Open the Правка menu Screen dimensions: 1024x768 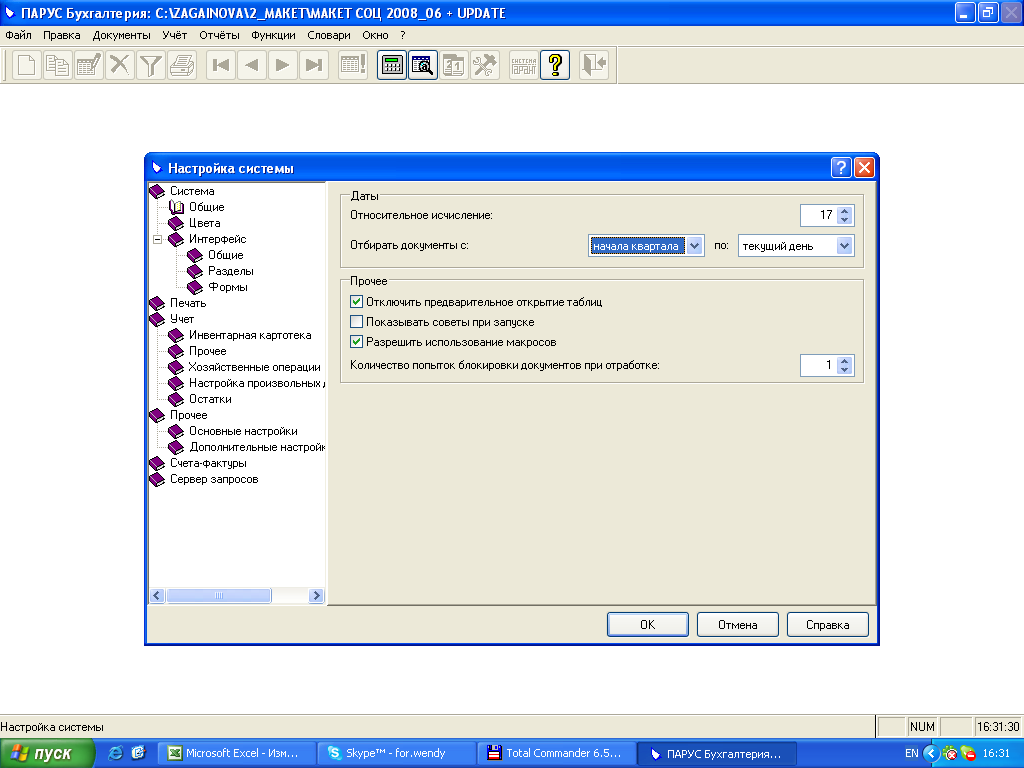tap(61, 35)
